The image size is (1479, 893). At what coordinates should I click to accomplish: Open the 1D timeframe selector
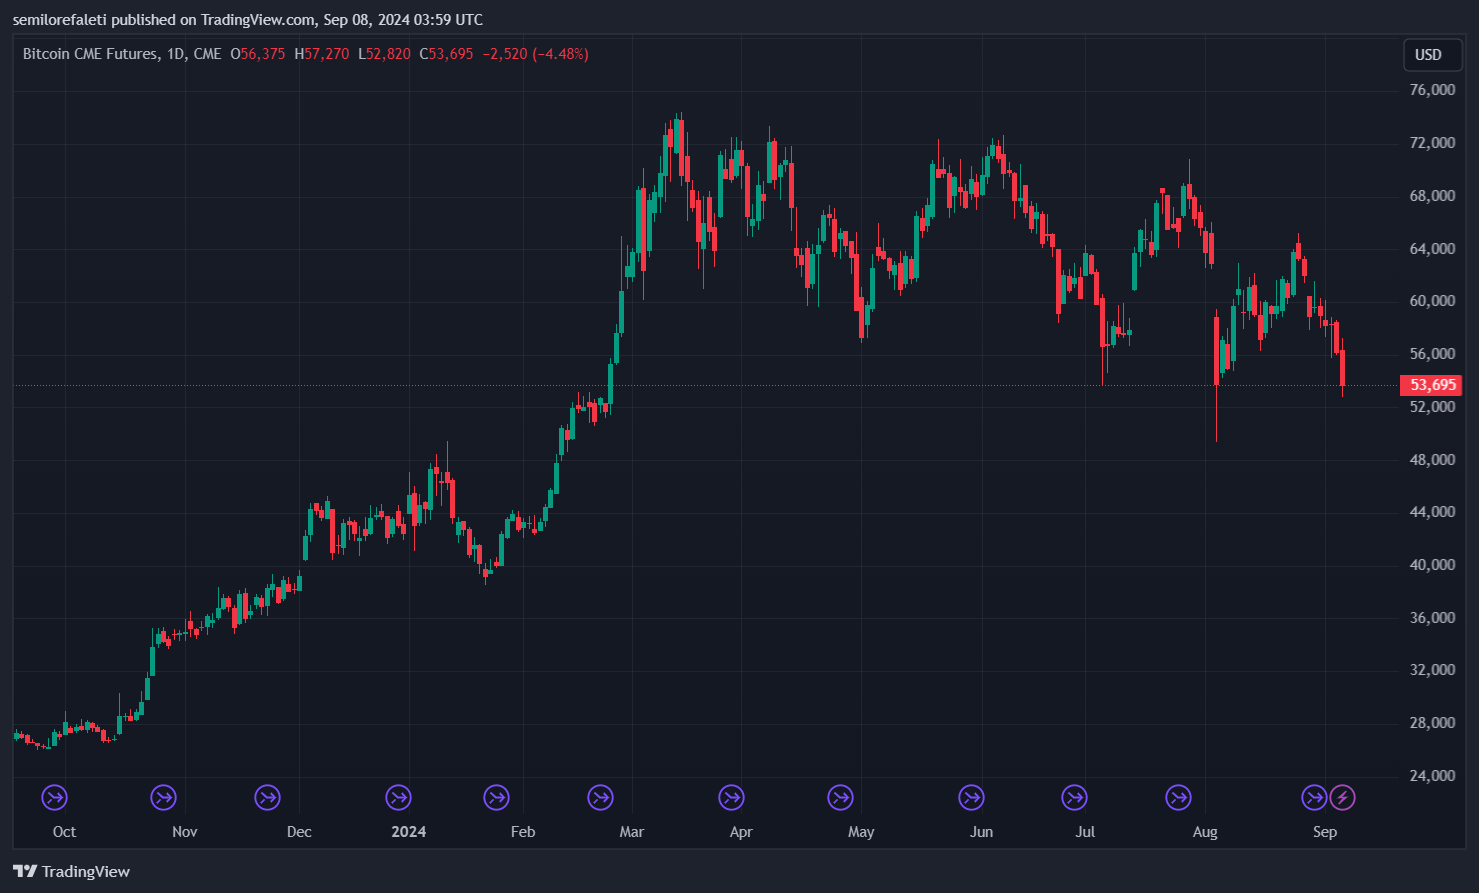[175, 54]
